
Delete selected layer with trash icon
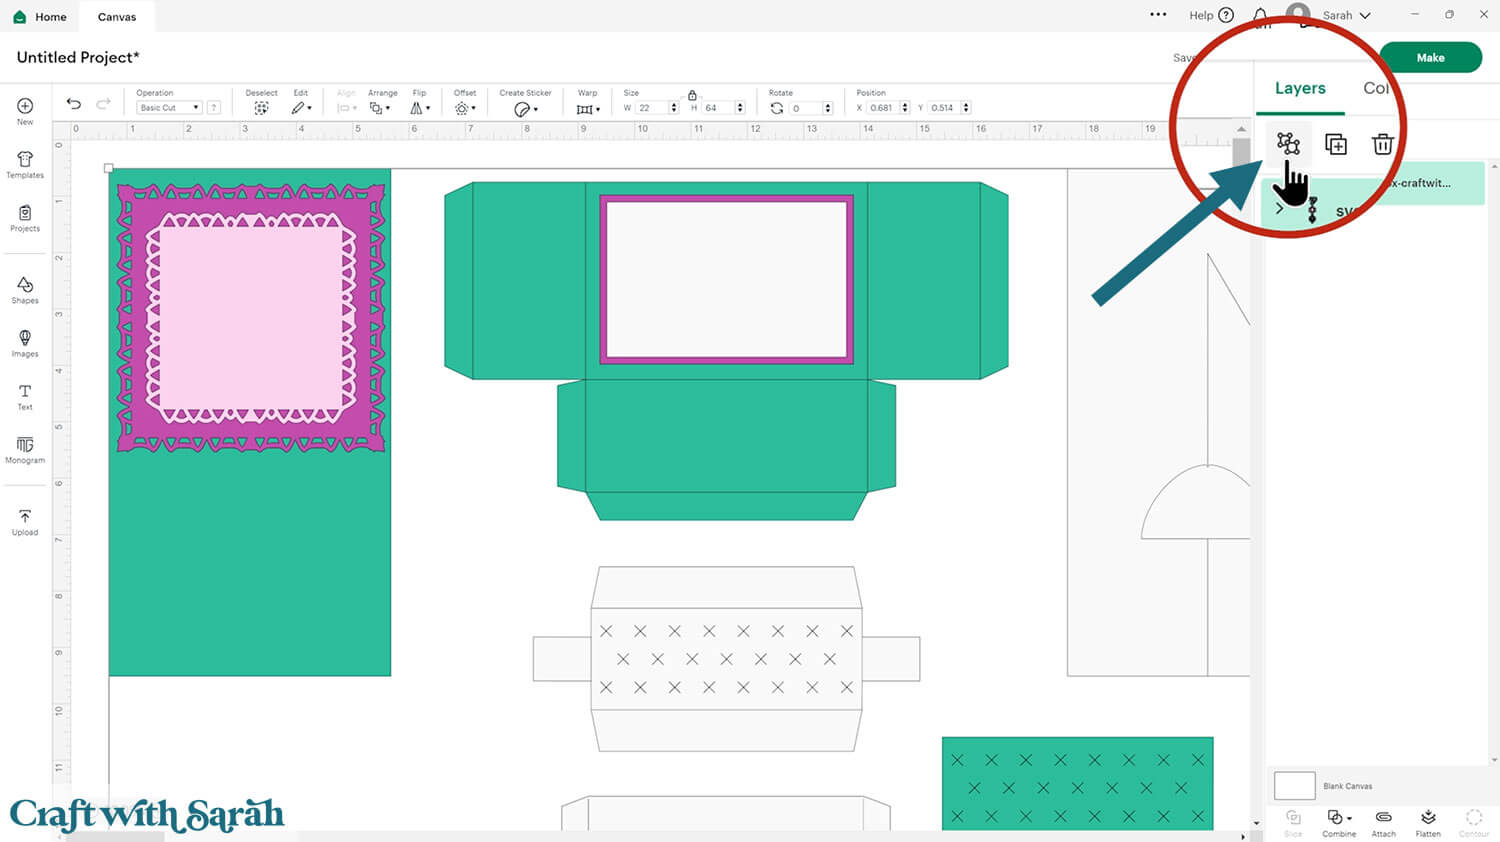1382,144
